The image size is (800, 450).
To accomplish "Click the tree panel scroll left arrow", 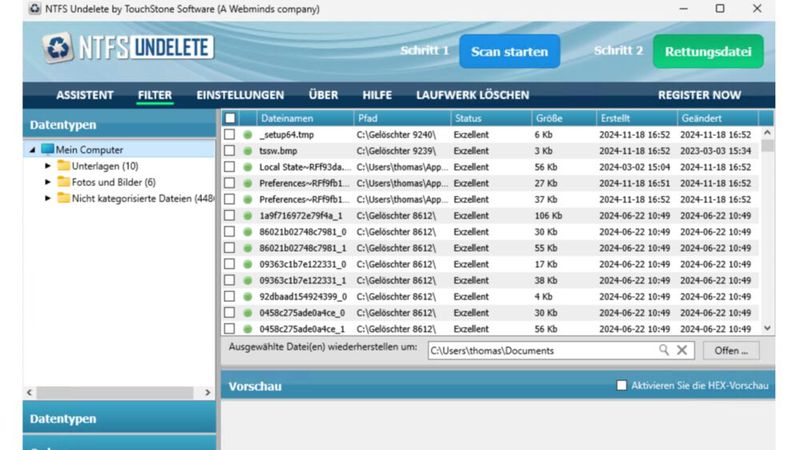I will point(29,392).
